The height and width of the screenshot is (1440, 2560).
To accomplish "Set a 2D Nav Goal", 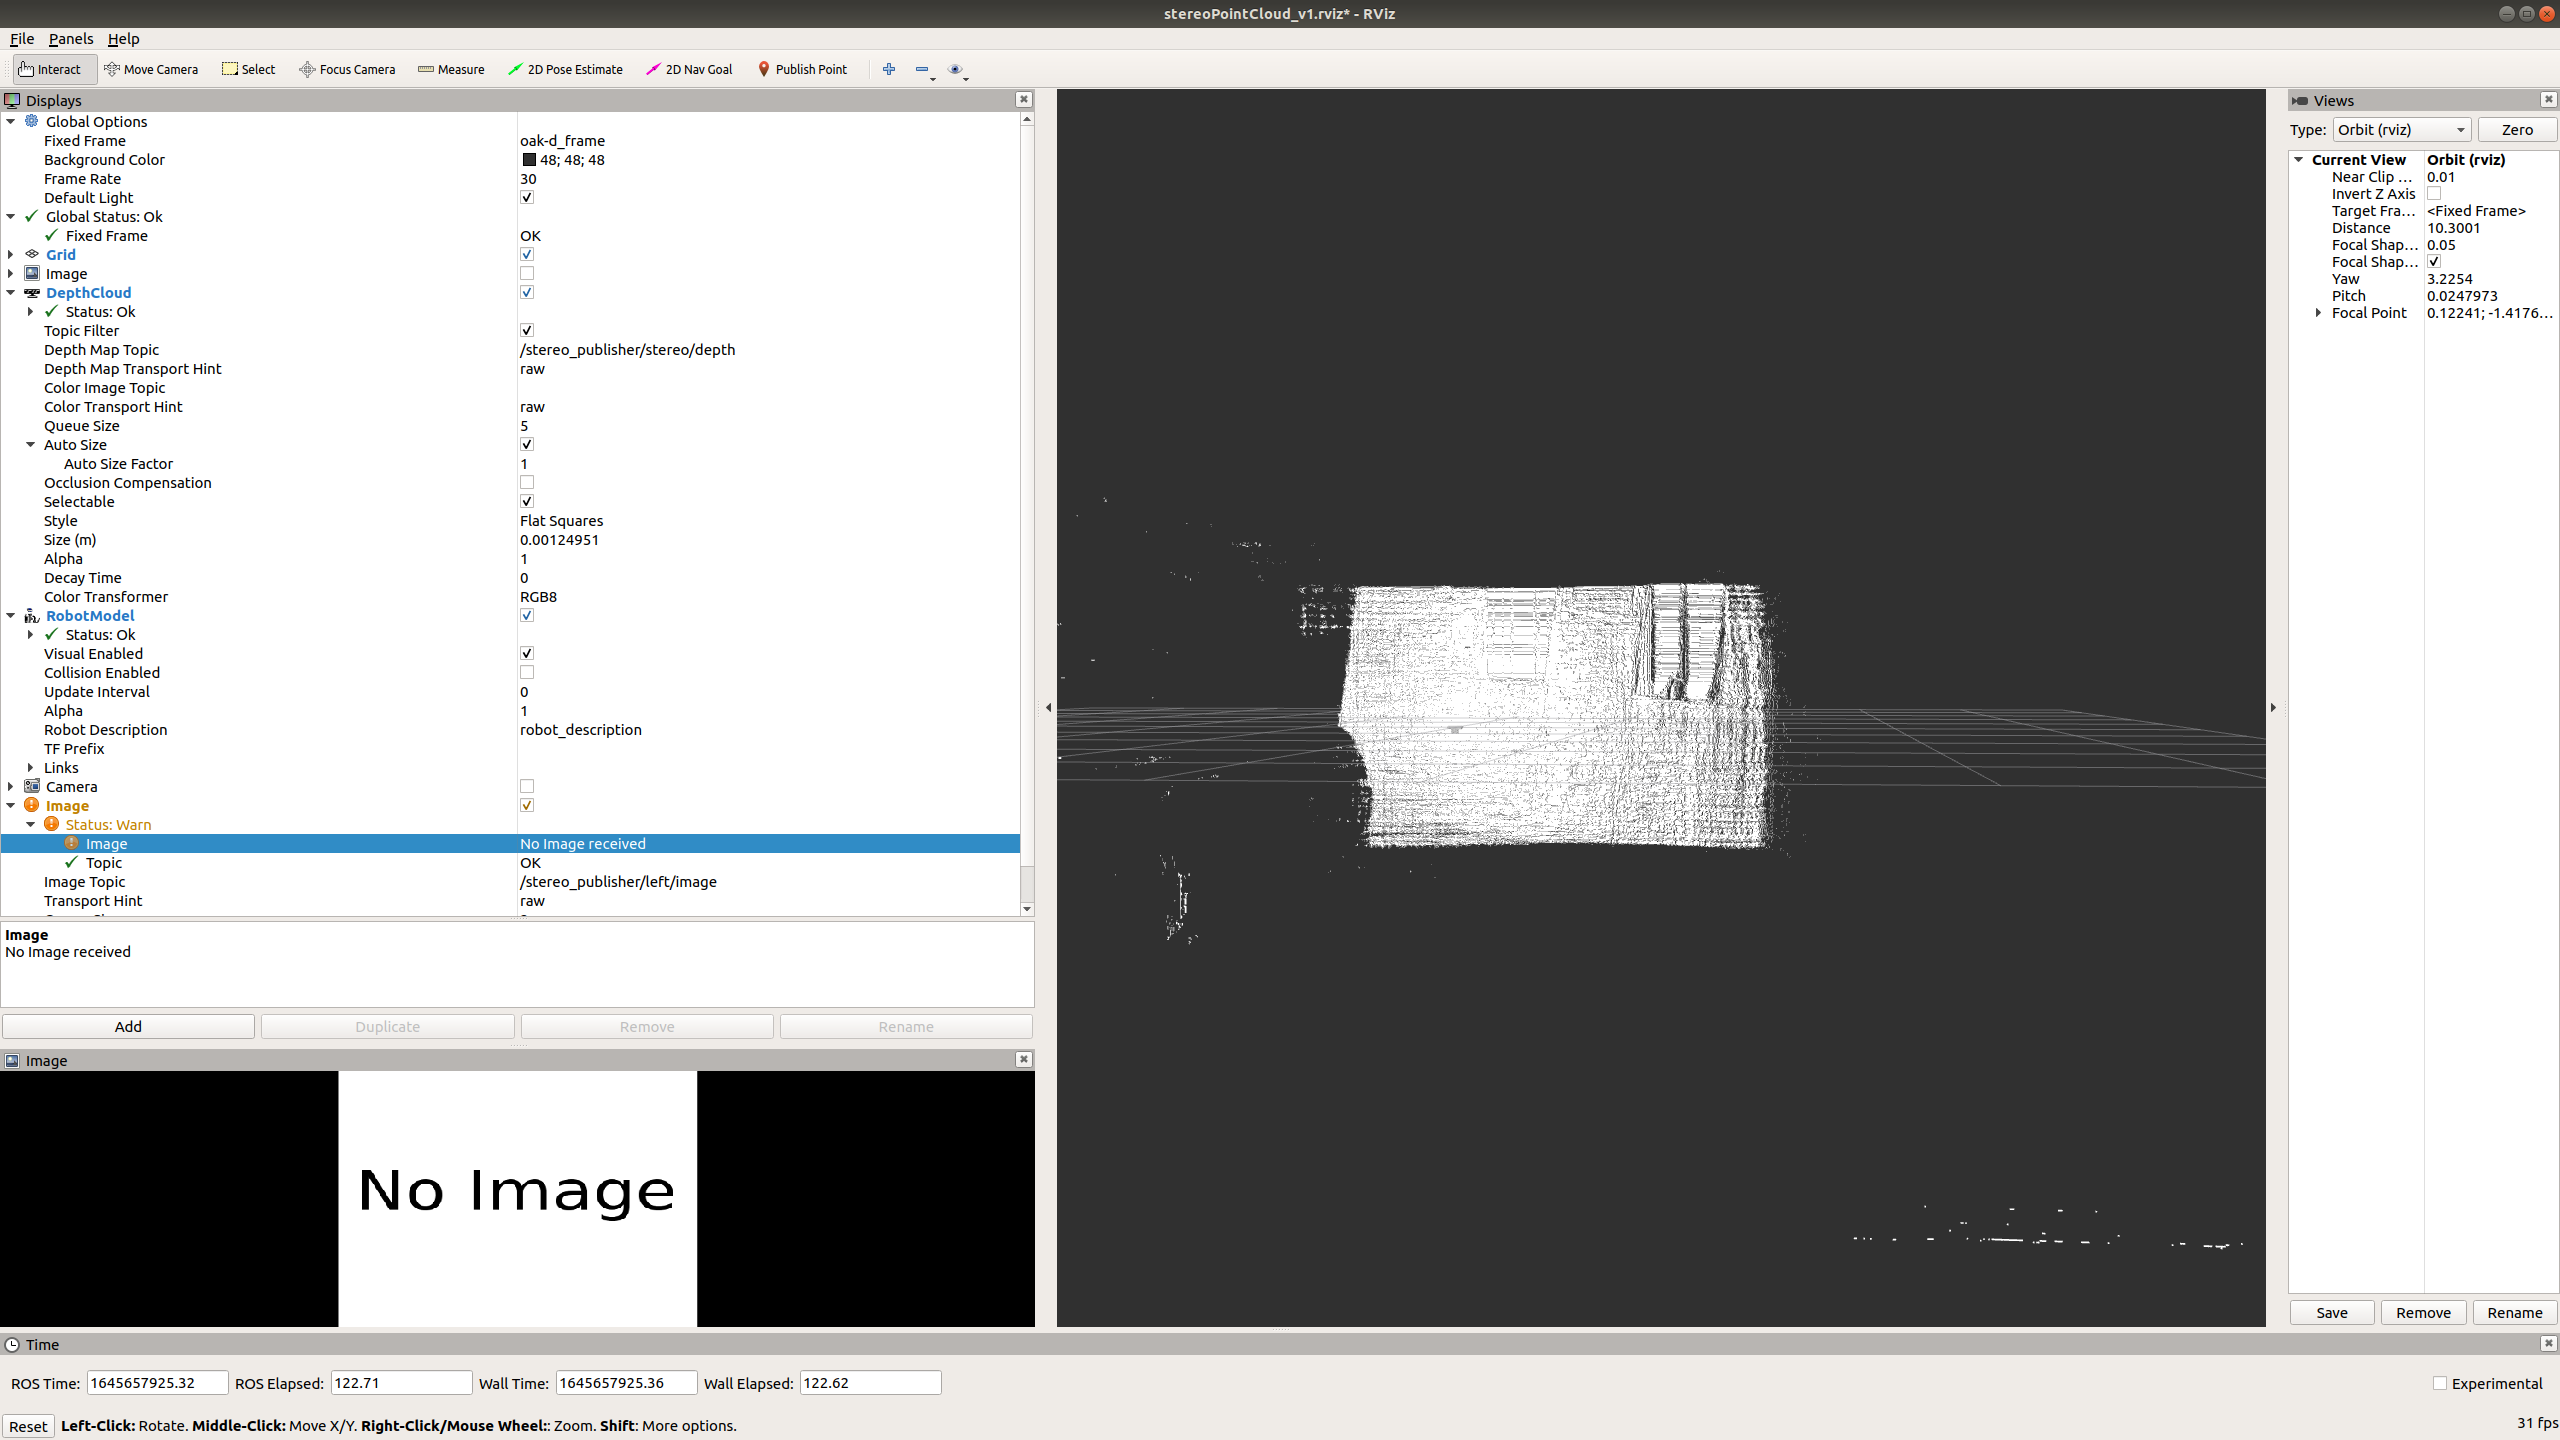I will click(689, 69).
